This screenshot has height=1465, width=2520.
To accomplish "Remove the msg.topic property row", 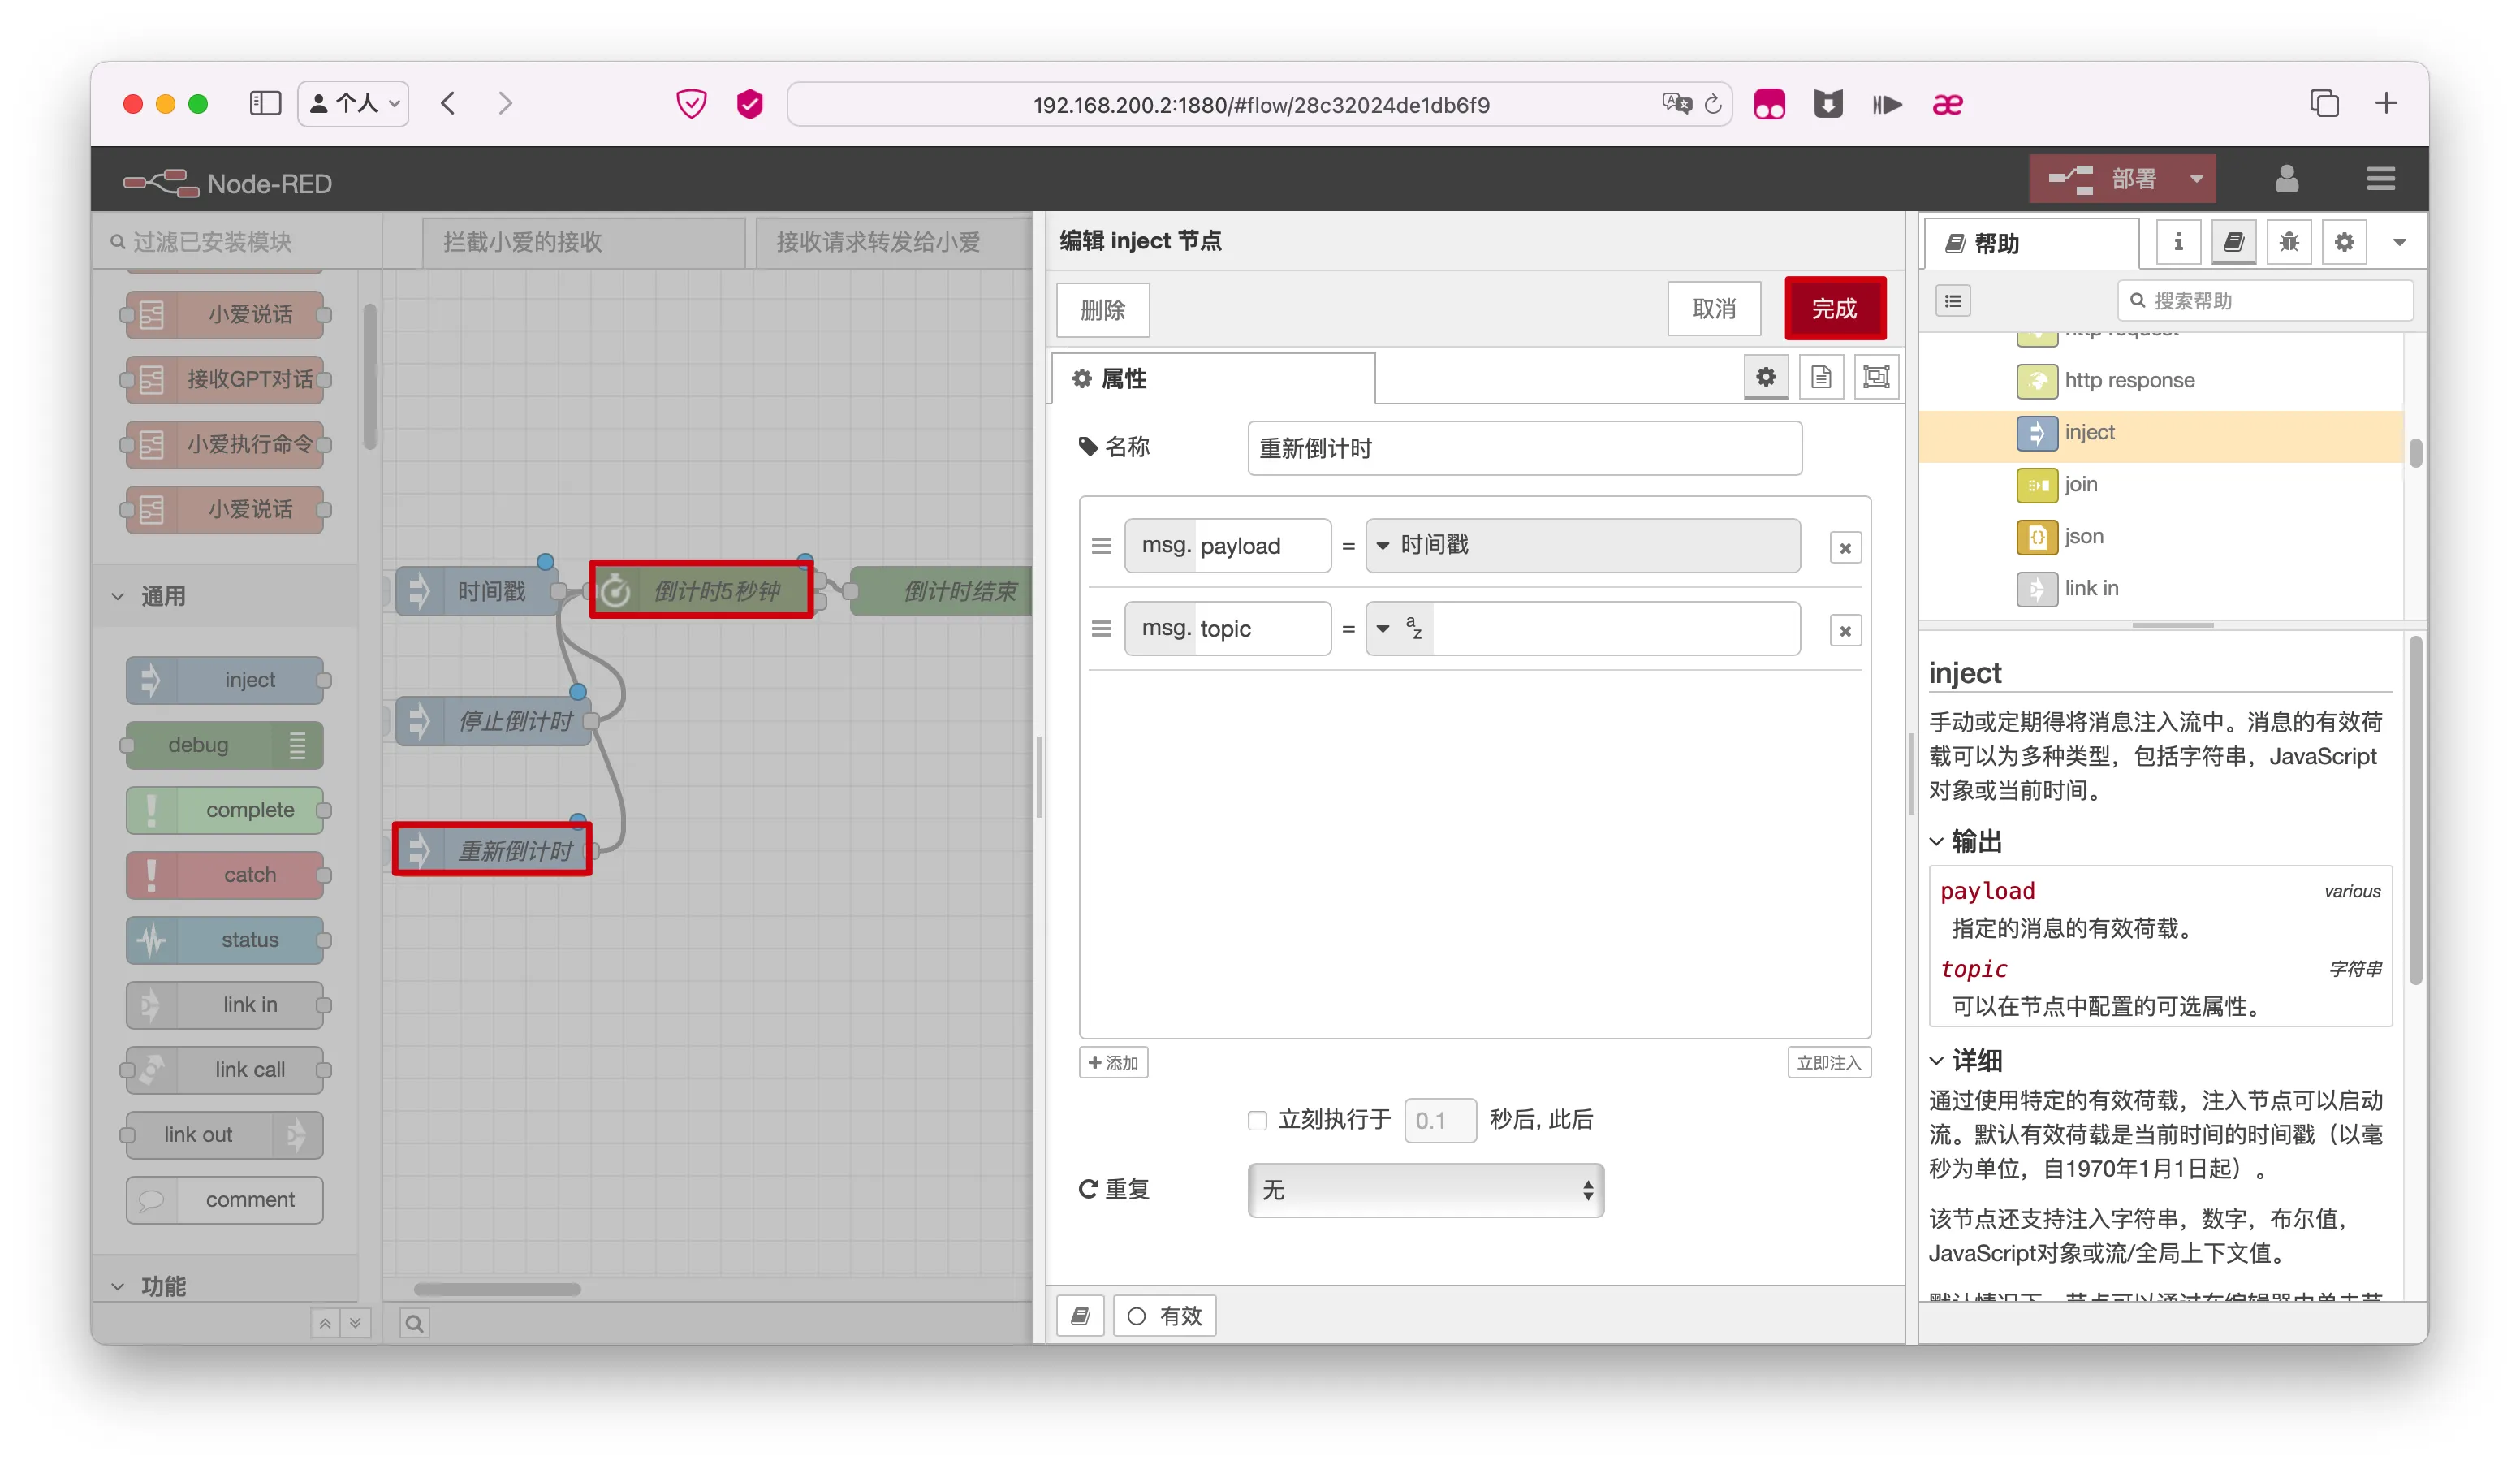I will coord(1845,630).
